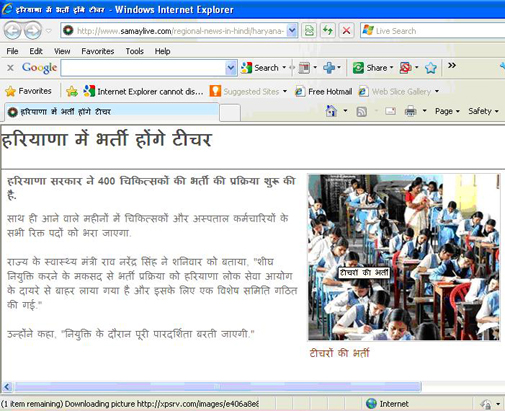This screenshot has height=411, width=505.
Task: Open the Safety command menu
Action: (483, 111)
